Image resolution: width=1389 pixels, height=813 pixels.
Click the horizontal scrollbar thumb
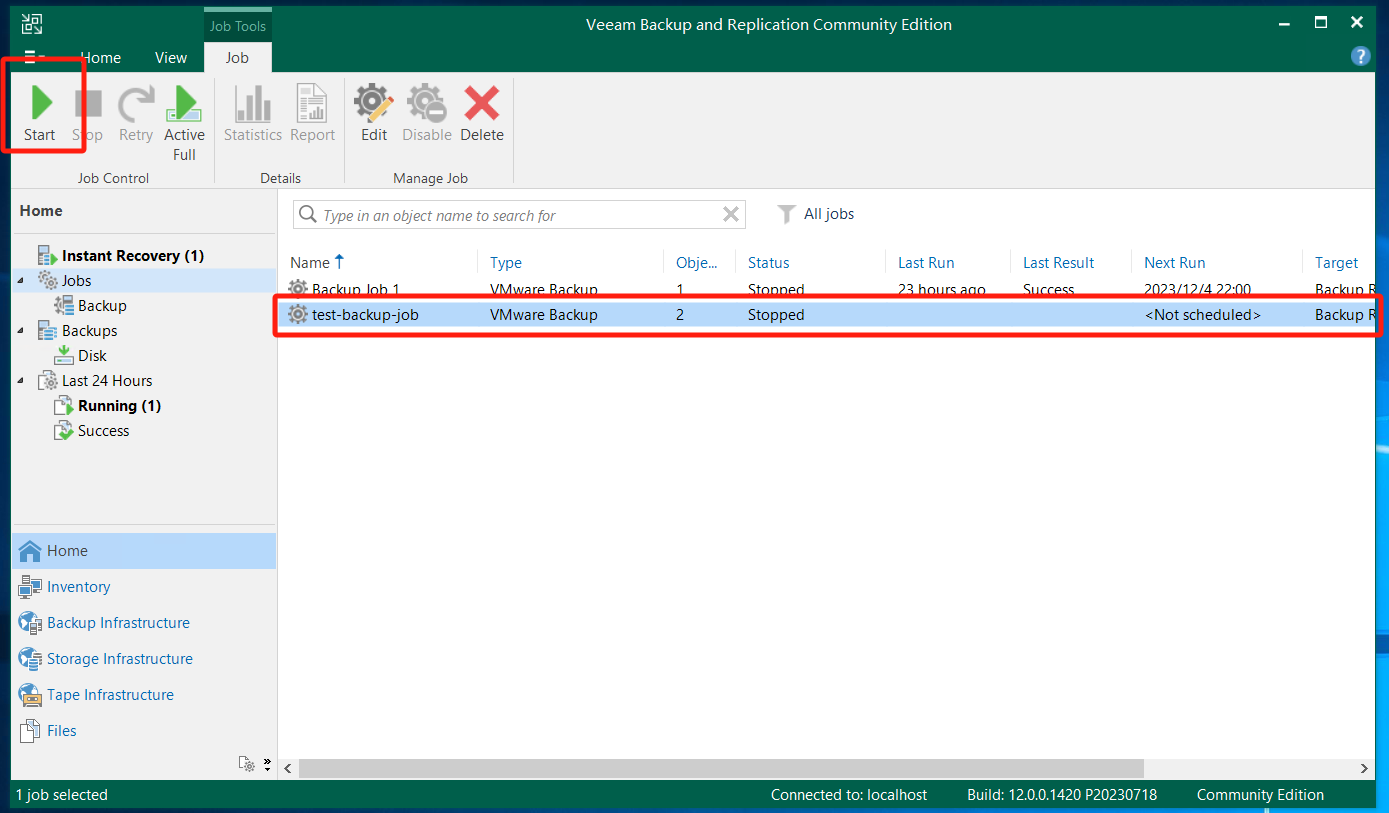[x=720, y=768]
